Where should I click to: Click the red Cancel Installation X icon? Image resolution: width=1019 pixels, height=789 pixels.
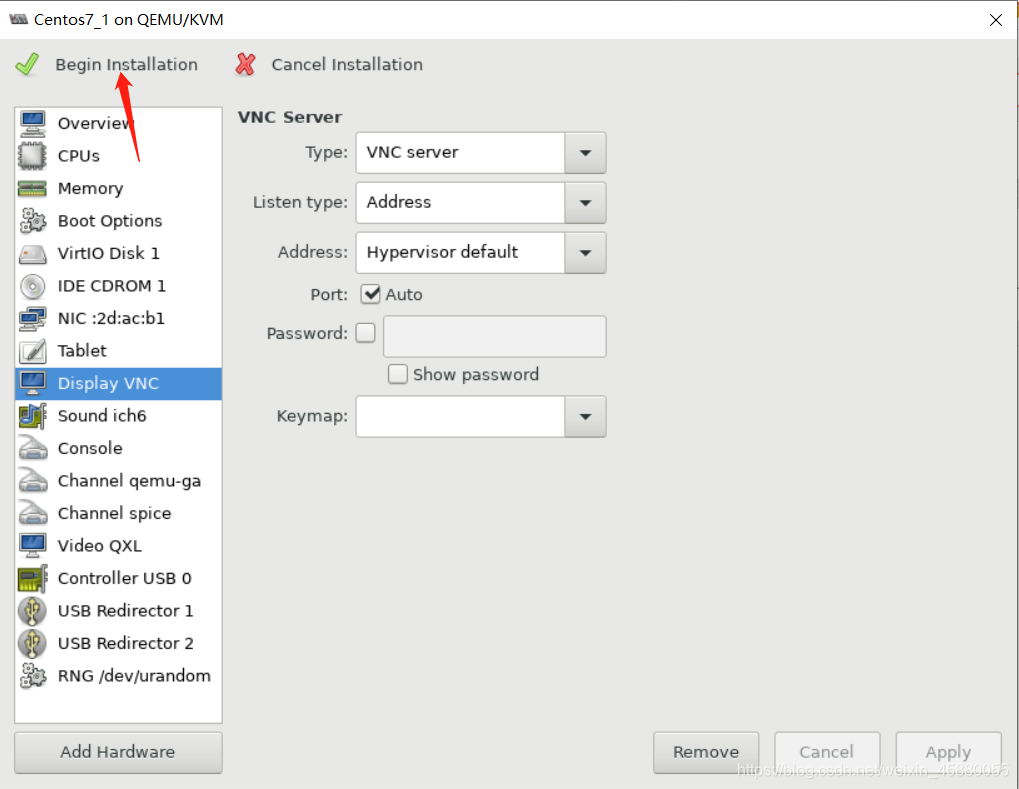(246, 64)
